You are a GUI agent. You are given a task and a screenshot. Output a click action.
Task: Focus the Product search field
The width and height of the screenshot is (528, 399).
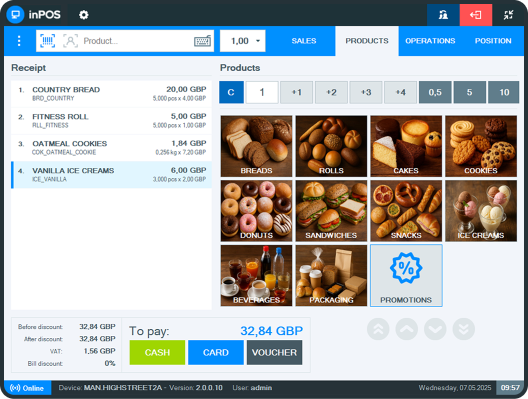[x=136, y=41]
